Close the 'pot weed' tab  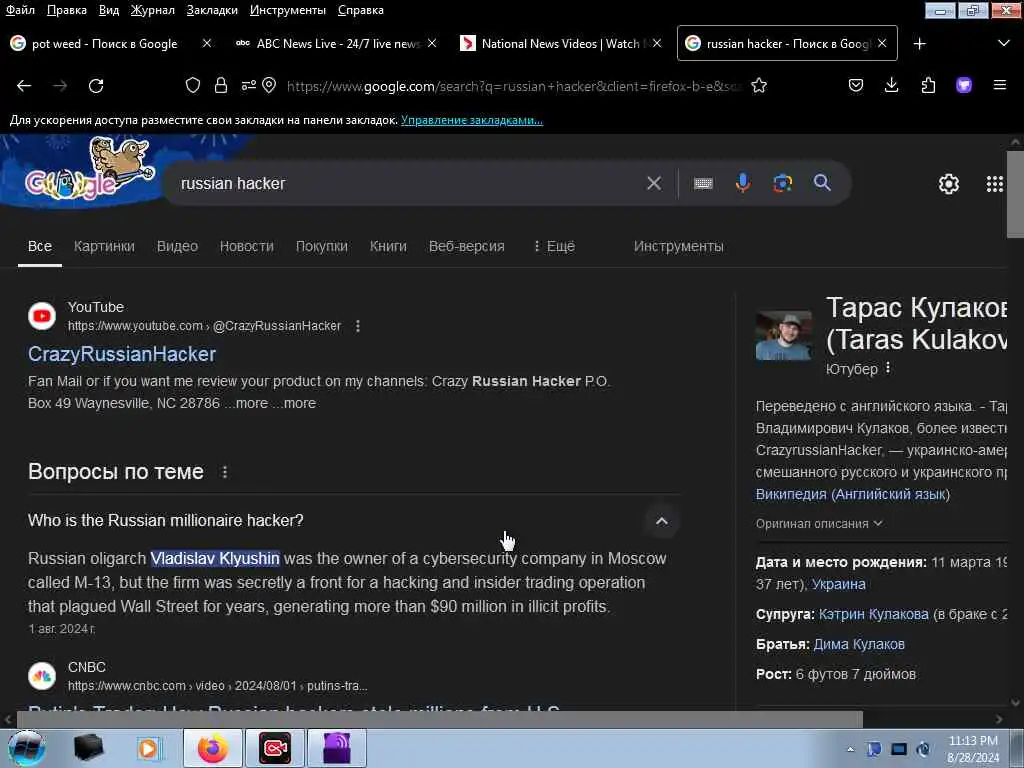(x=207, y=44)
